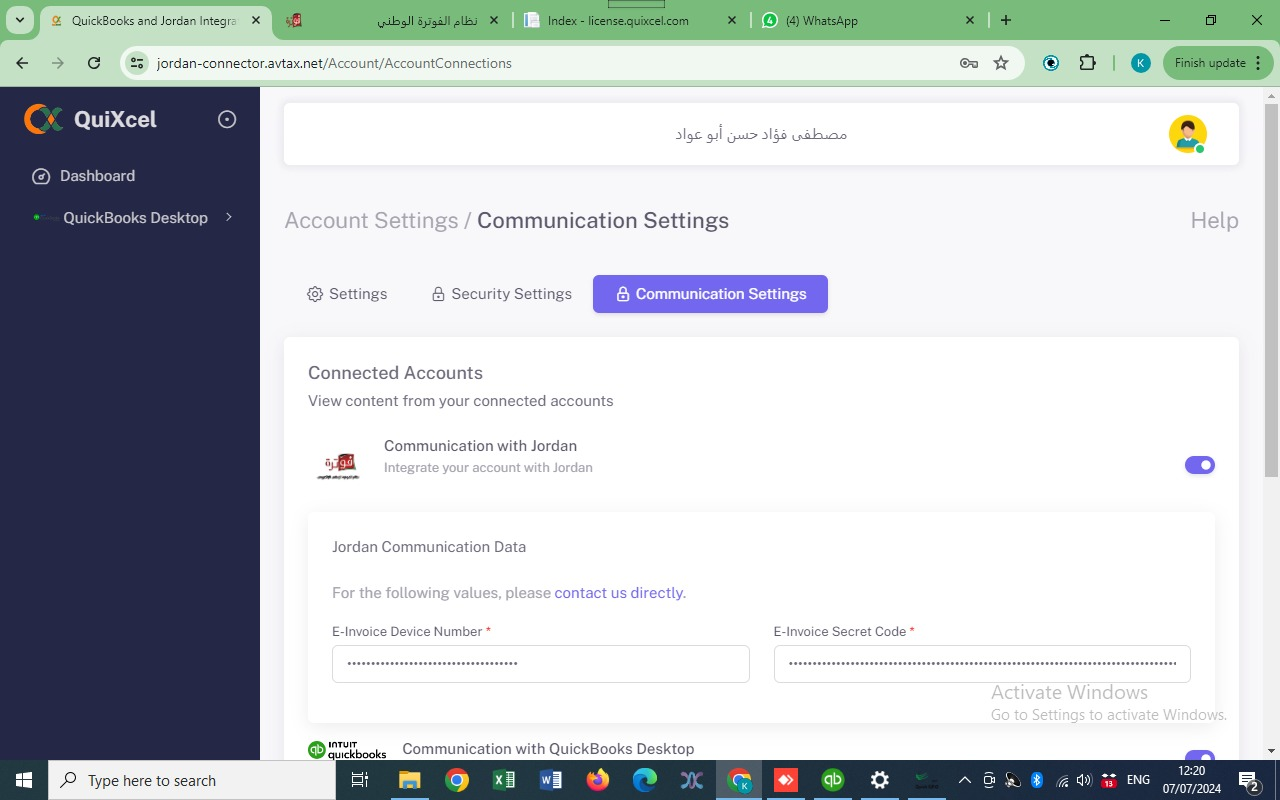Open the Chrome Extensions puzzle icon

[x=1088, y=63]
